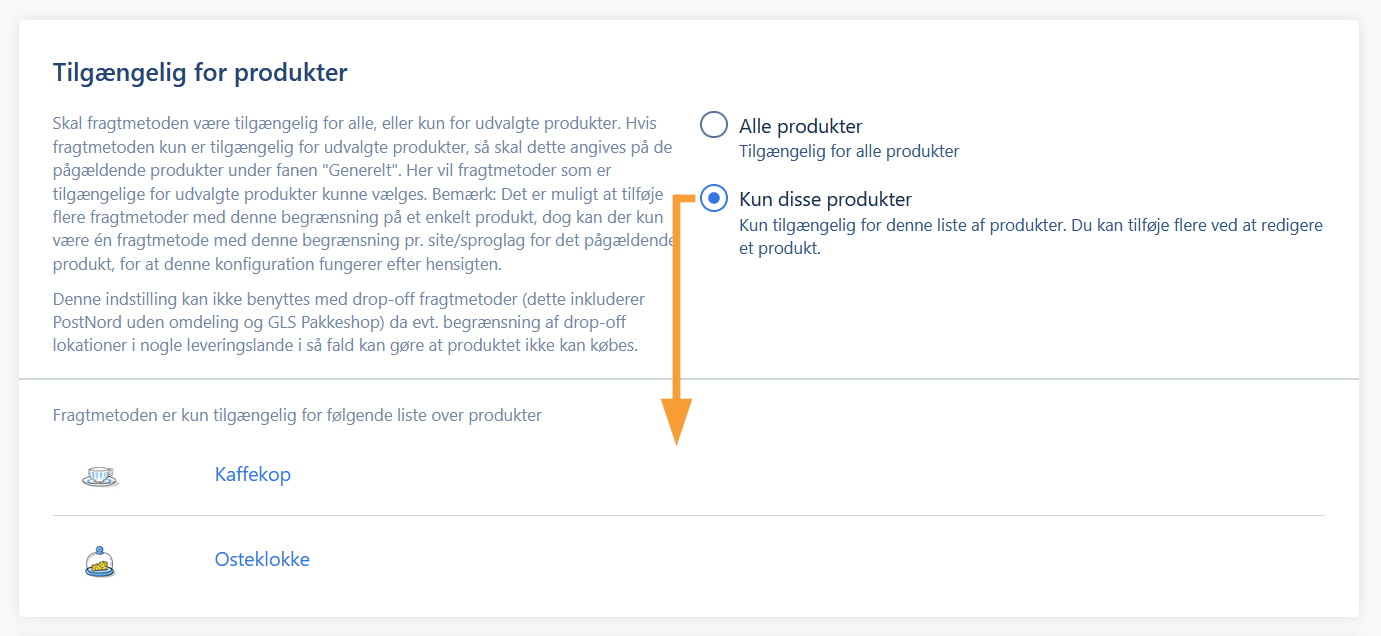Viewport: 1381px width, 636px height.
Task: Click the divider between Kaffekop and Osteklokke
Action: pos(688,516)
